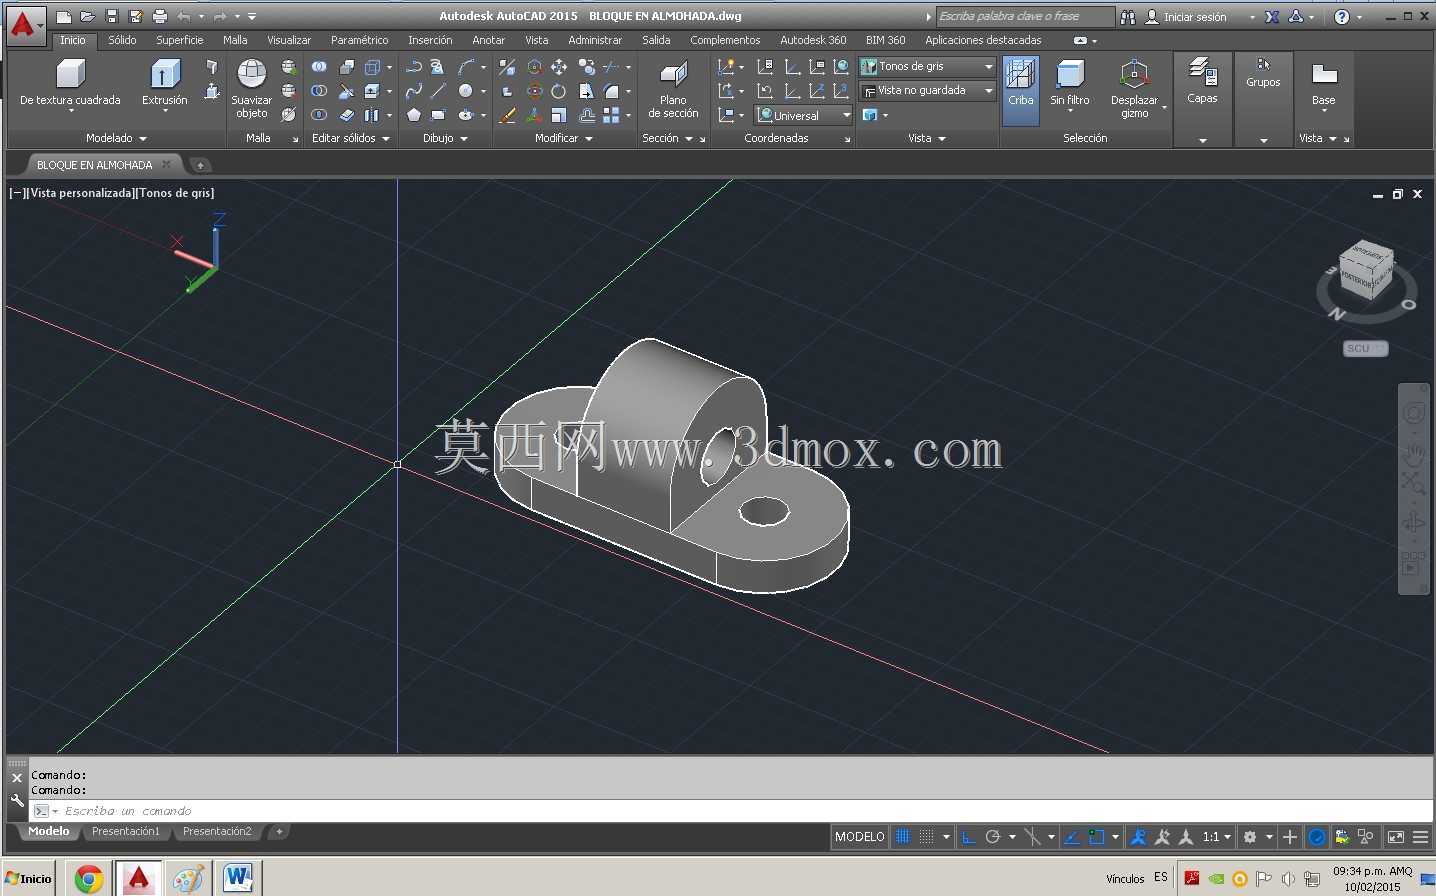Toggle object snap in status bar

point(1096,837)
